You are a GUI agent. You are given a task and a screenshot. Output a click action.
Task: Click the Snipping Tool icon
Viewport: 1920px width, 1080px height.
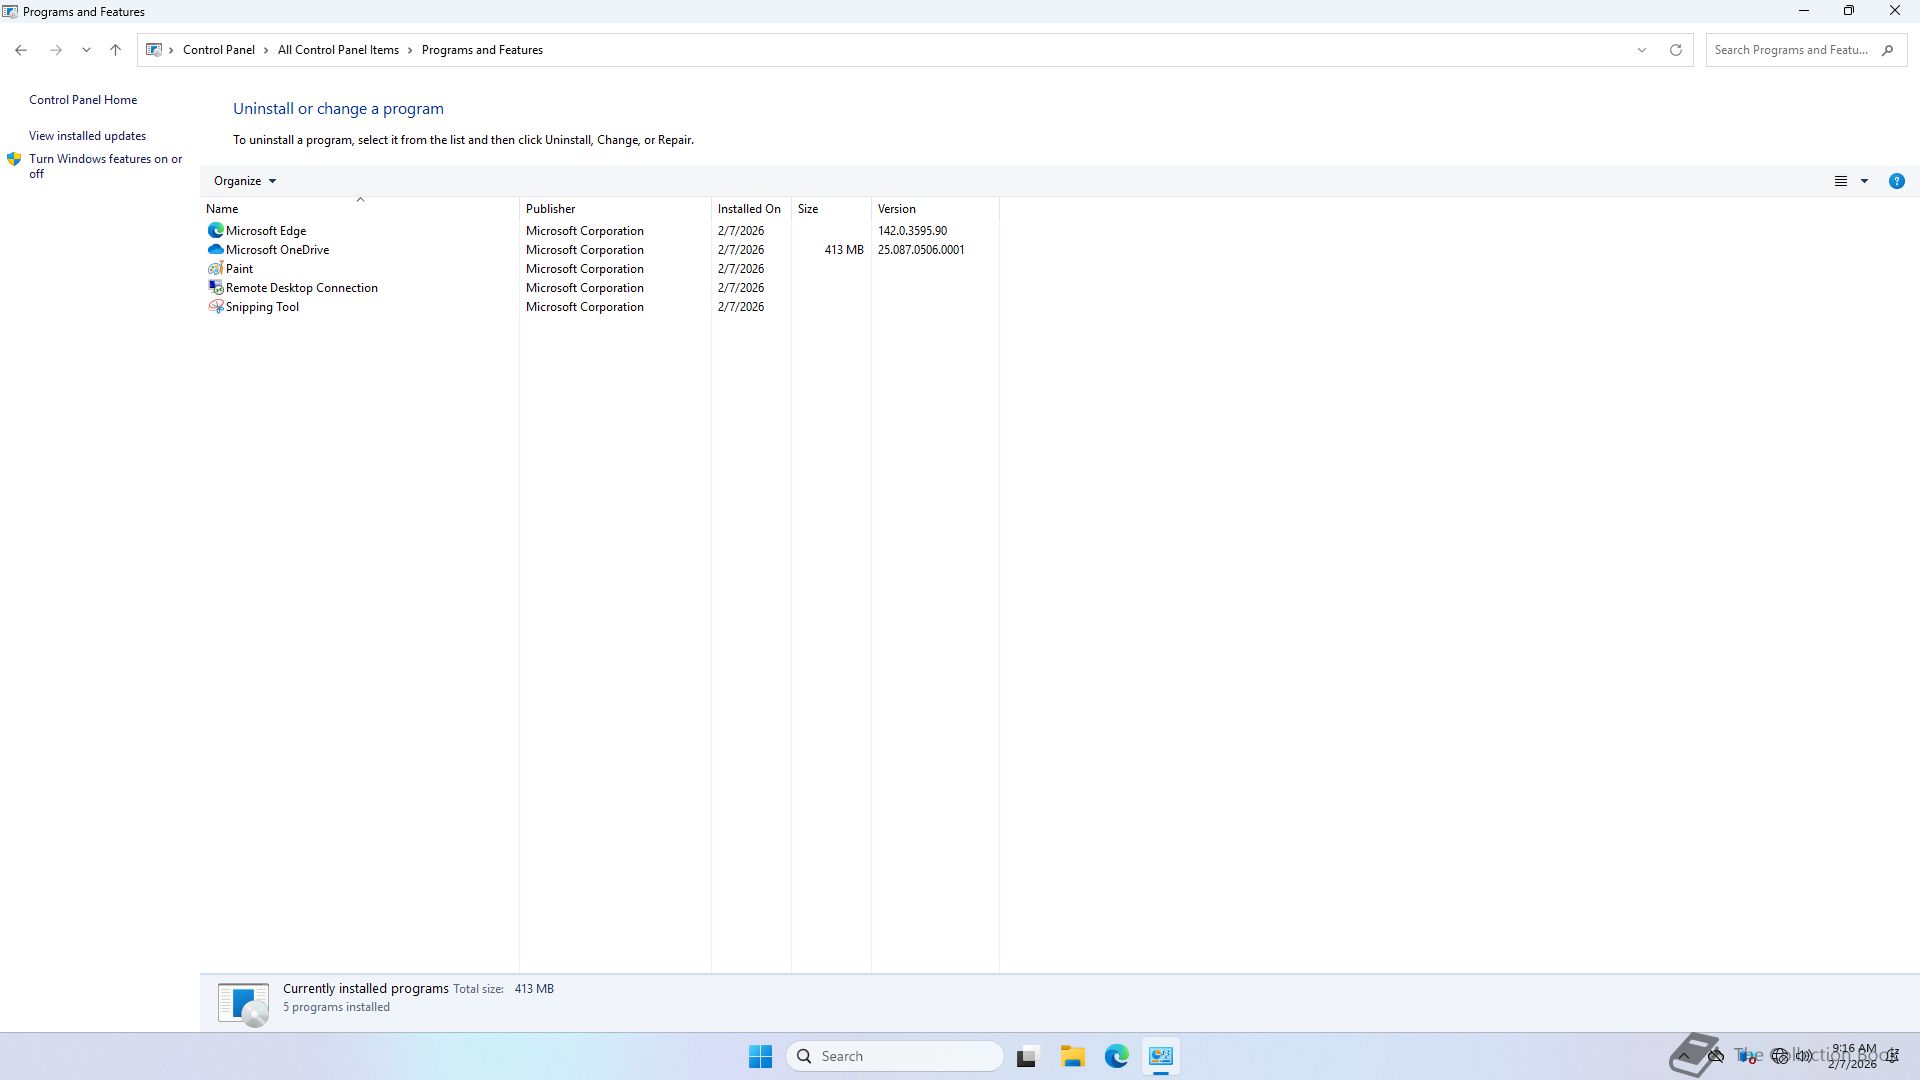tap(215, 307)
